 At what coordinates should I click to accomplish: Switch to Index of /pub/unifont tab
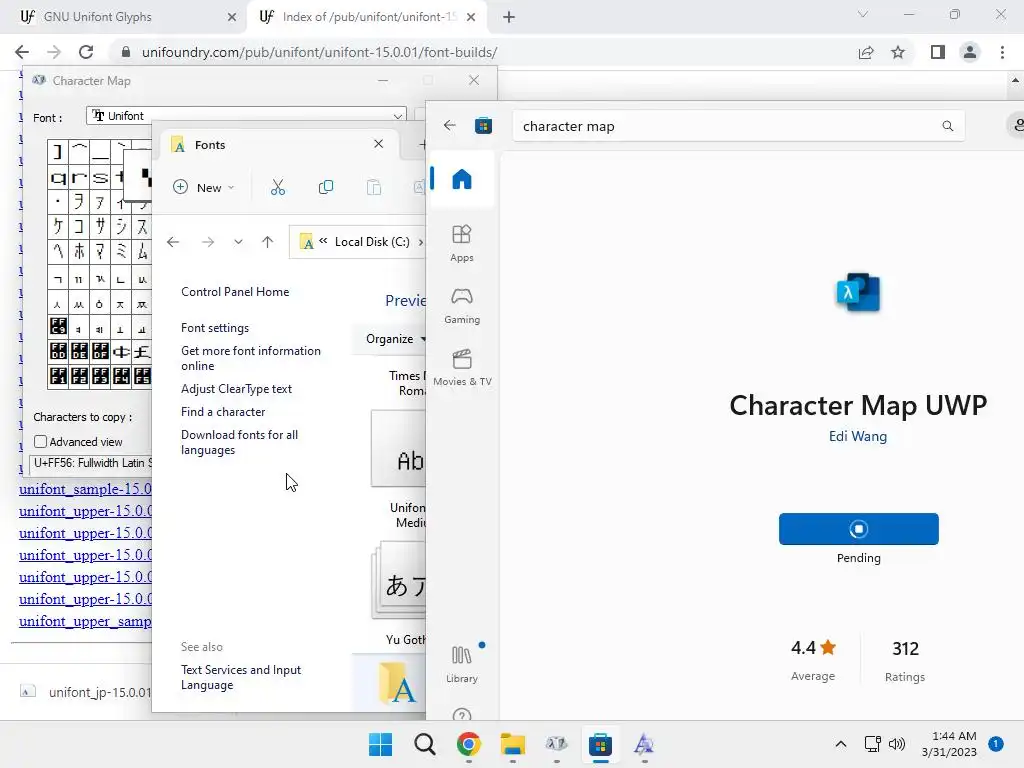pyautogui.click(x=366, y=17)
